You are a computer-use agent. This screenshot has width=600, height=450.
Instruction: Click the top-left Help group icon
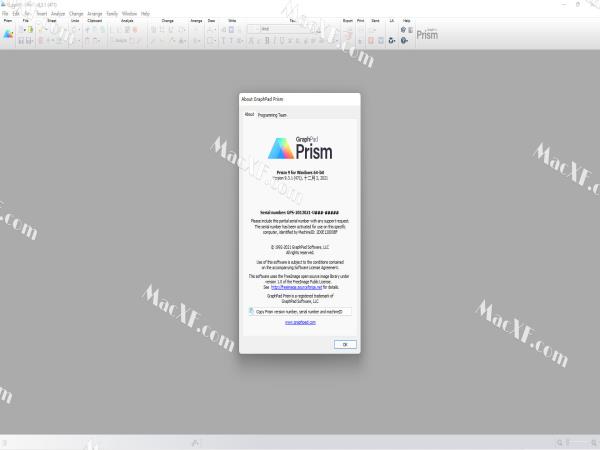[x=403, y=29]
